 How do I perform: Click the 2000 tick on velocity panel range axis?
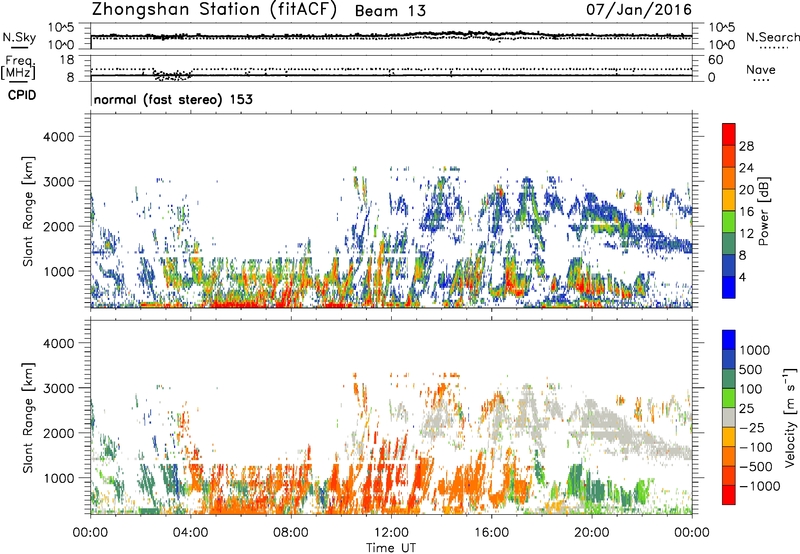[58, 433]
